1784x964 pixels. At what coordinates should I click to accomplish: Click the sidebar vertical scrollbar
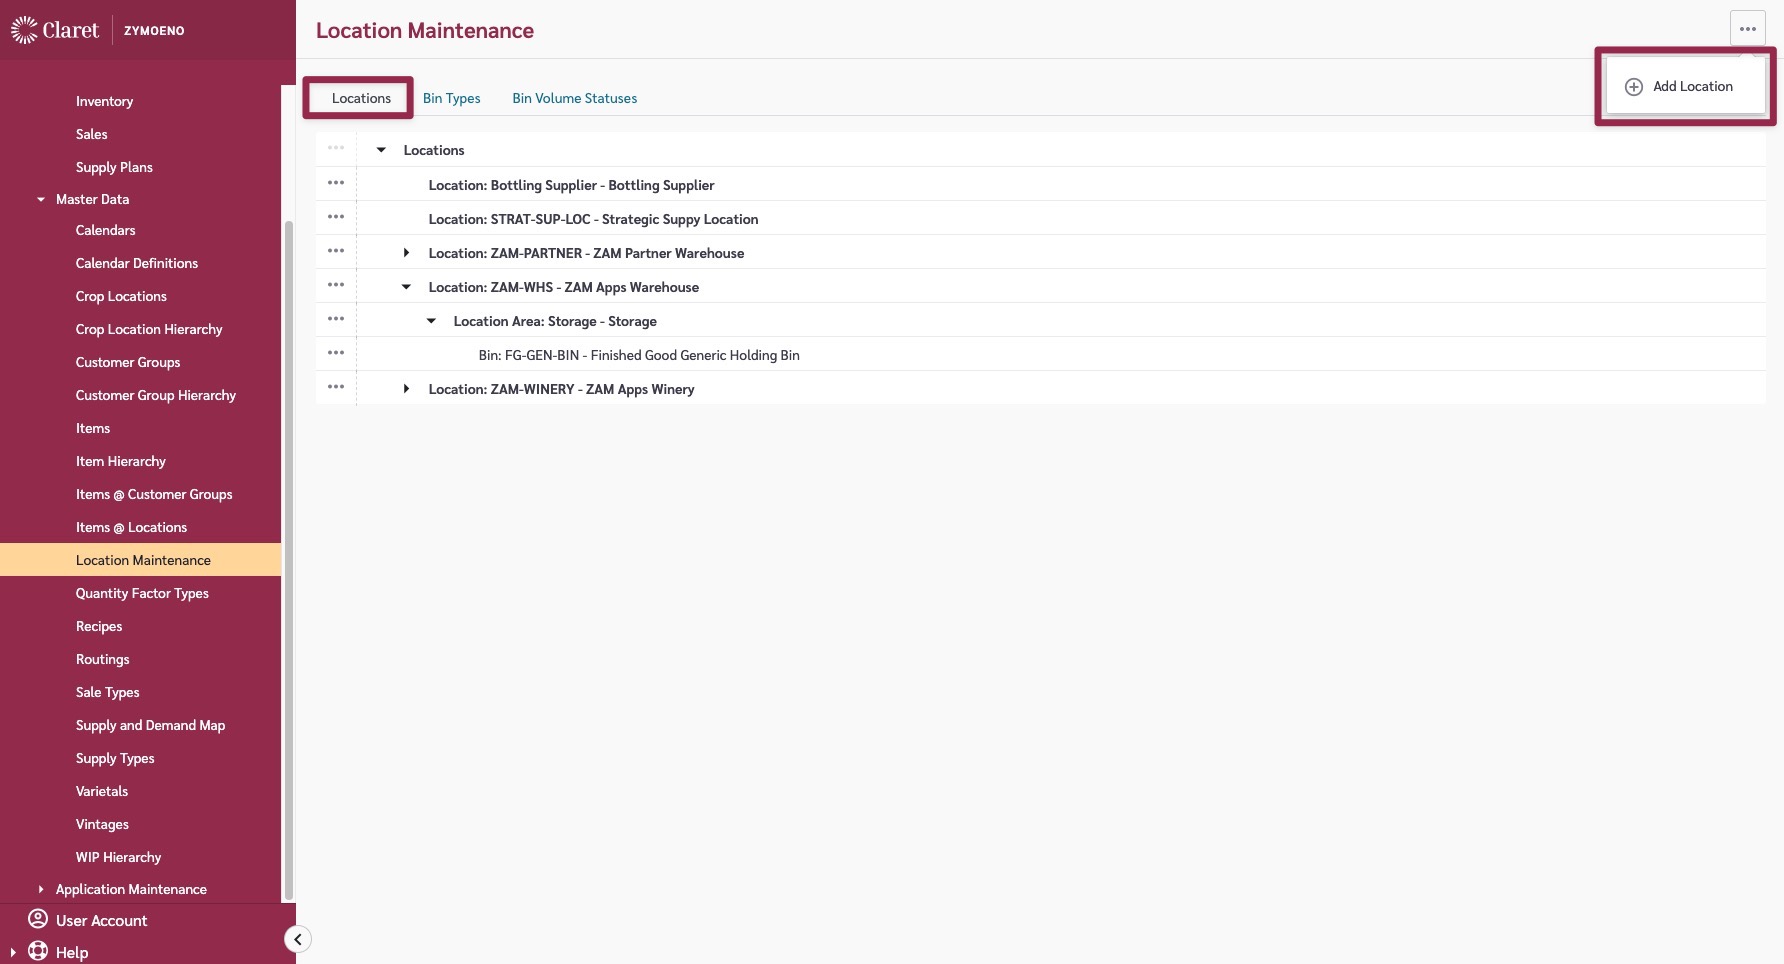coord(289,560)
